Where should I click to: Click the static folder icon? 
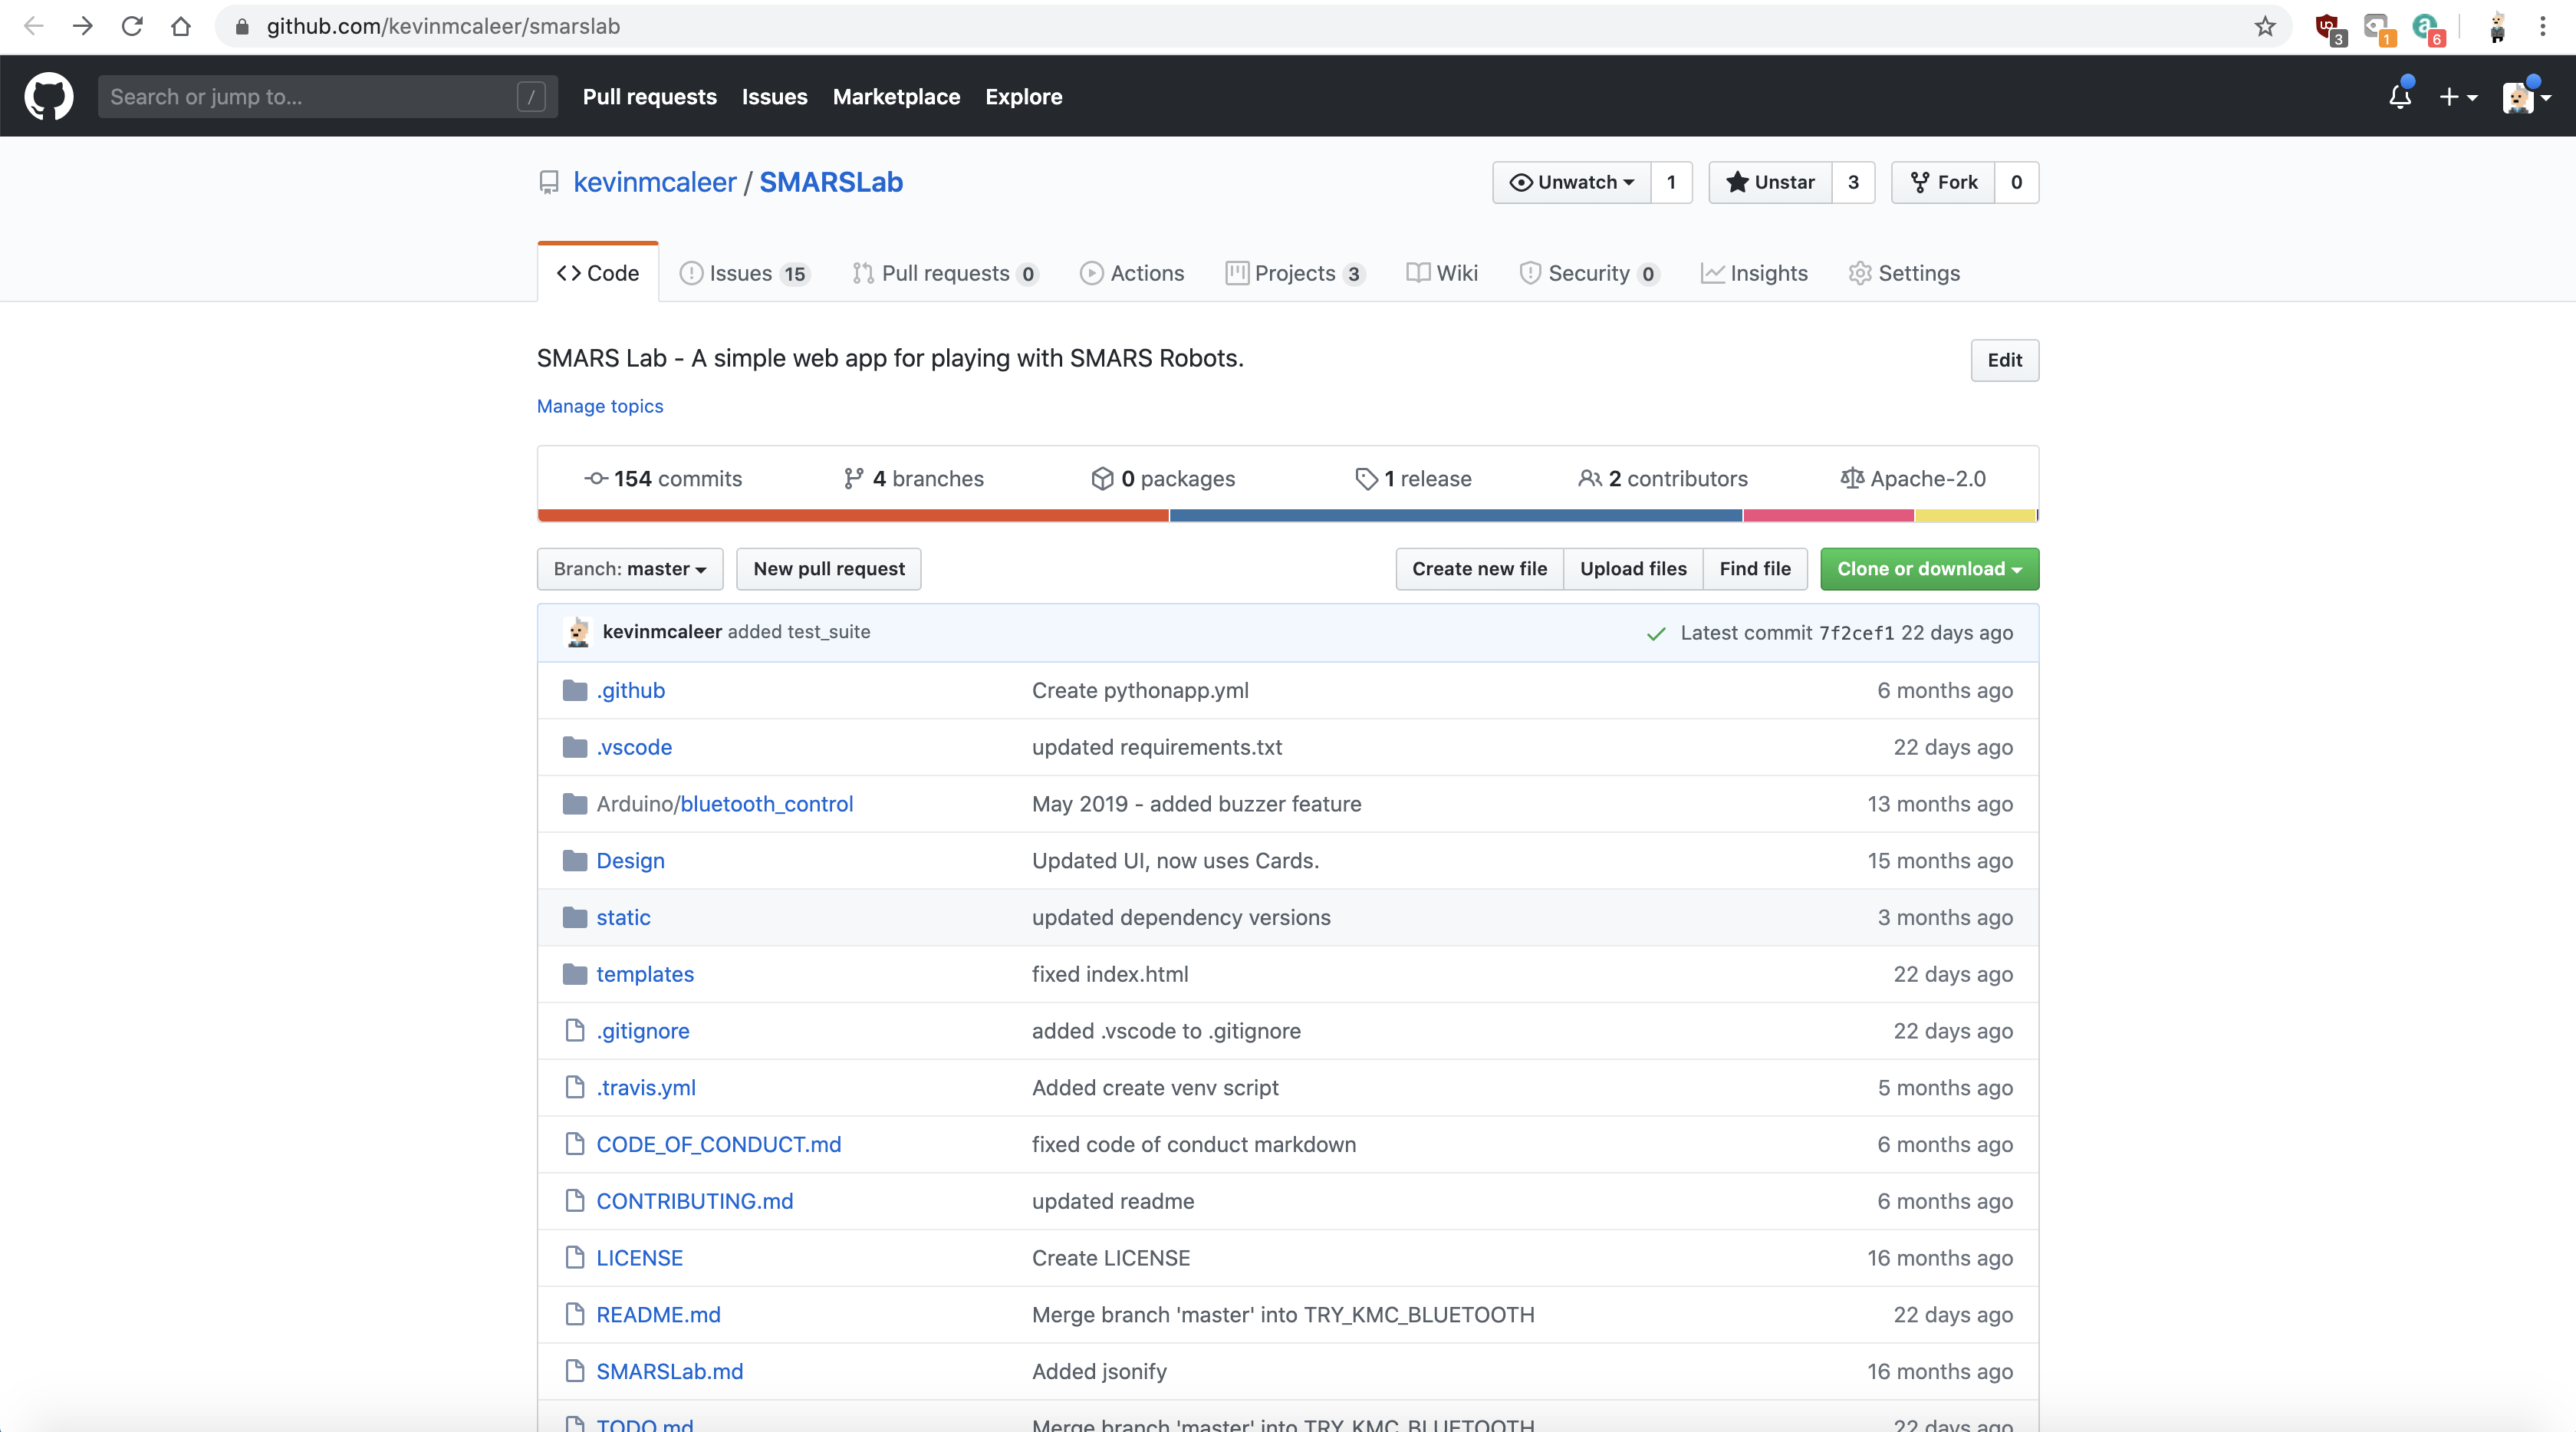pos(574,917)
